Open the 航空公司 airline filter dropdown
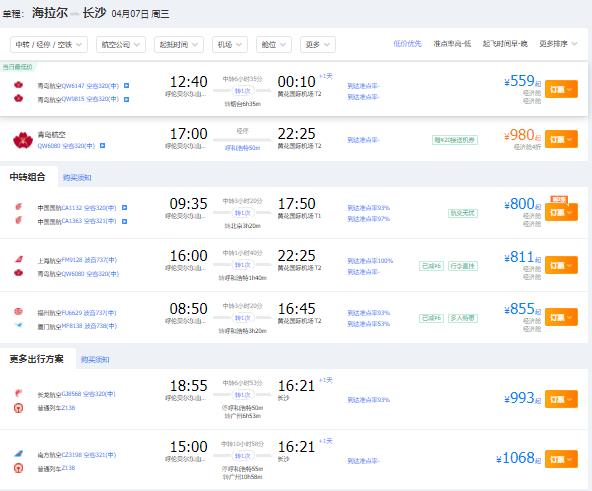 (x=121, y=45)
